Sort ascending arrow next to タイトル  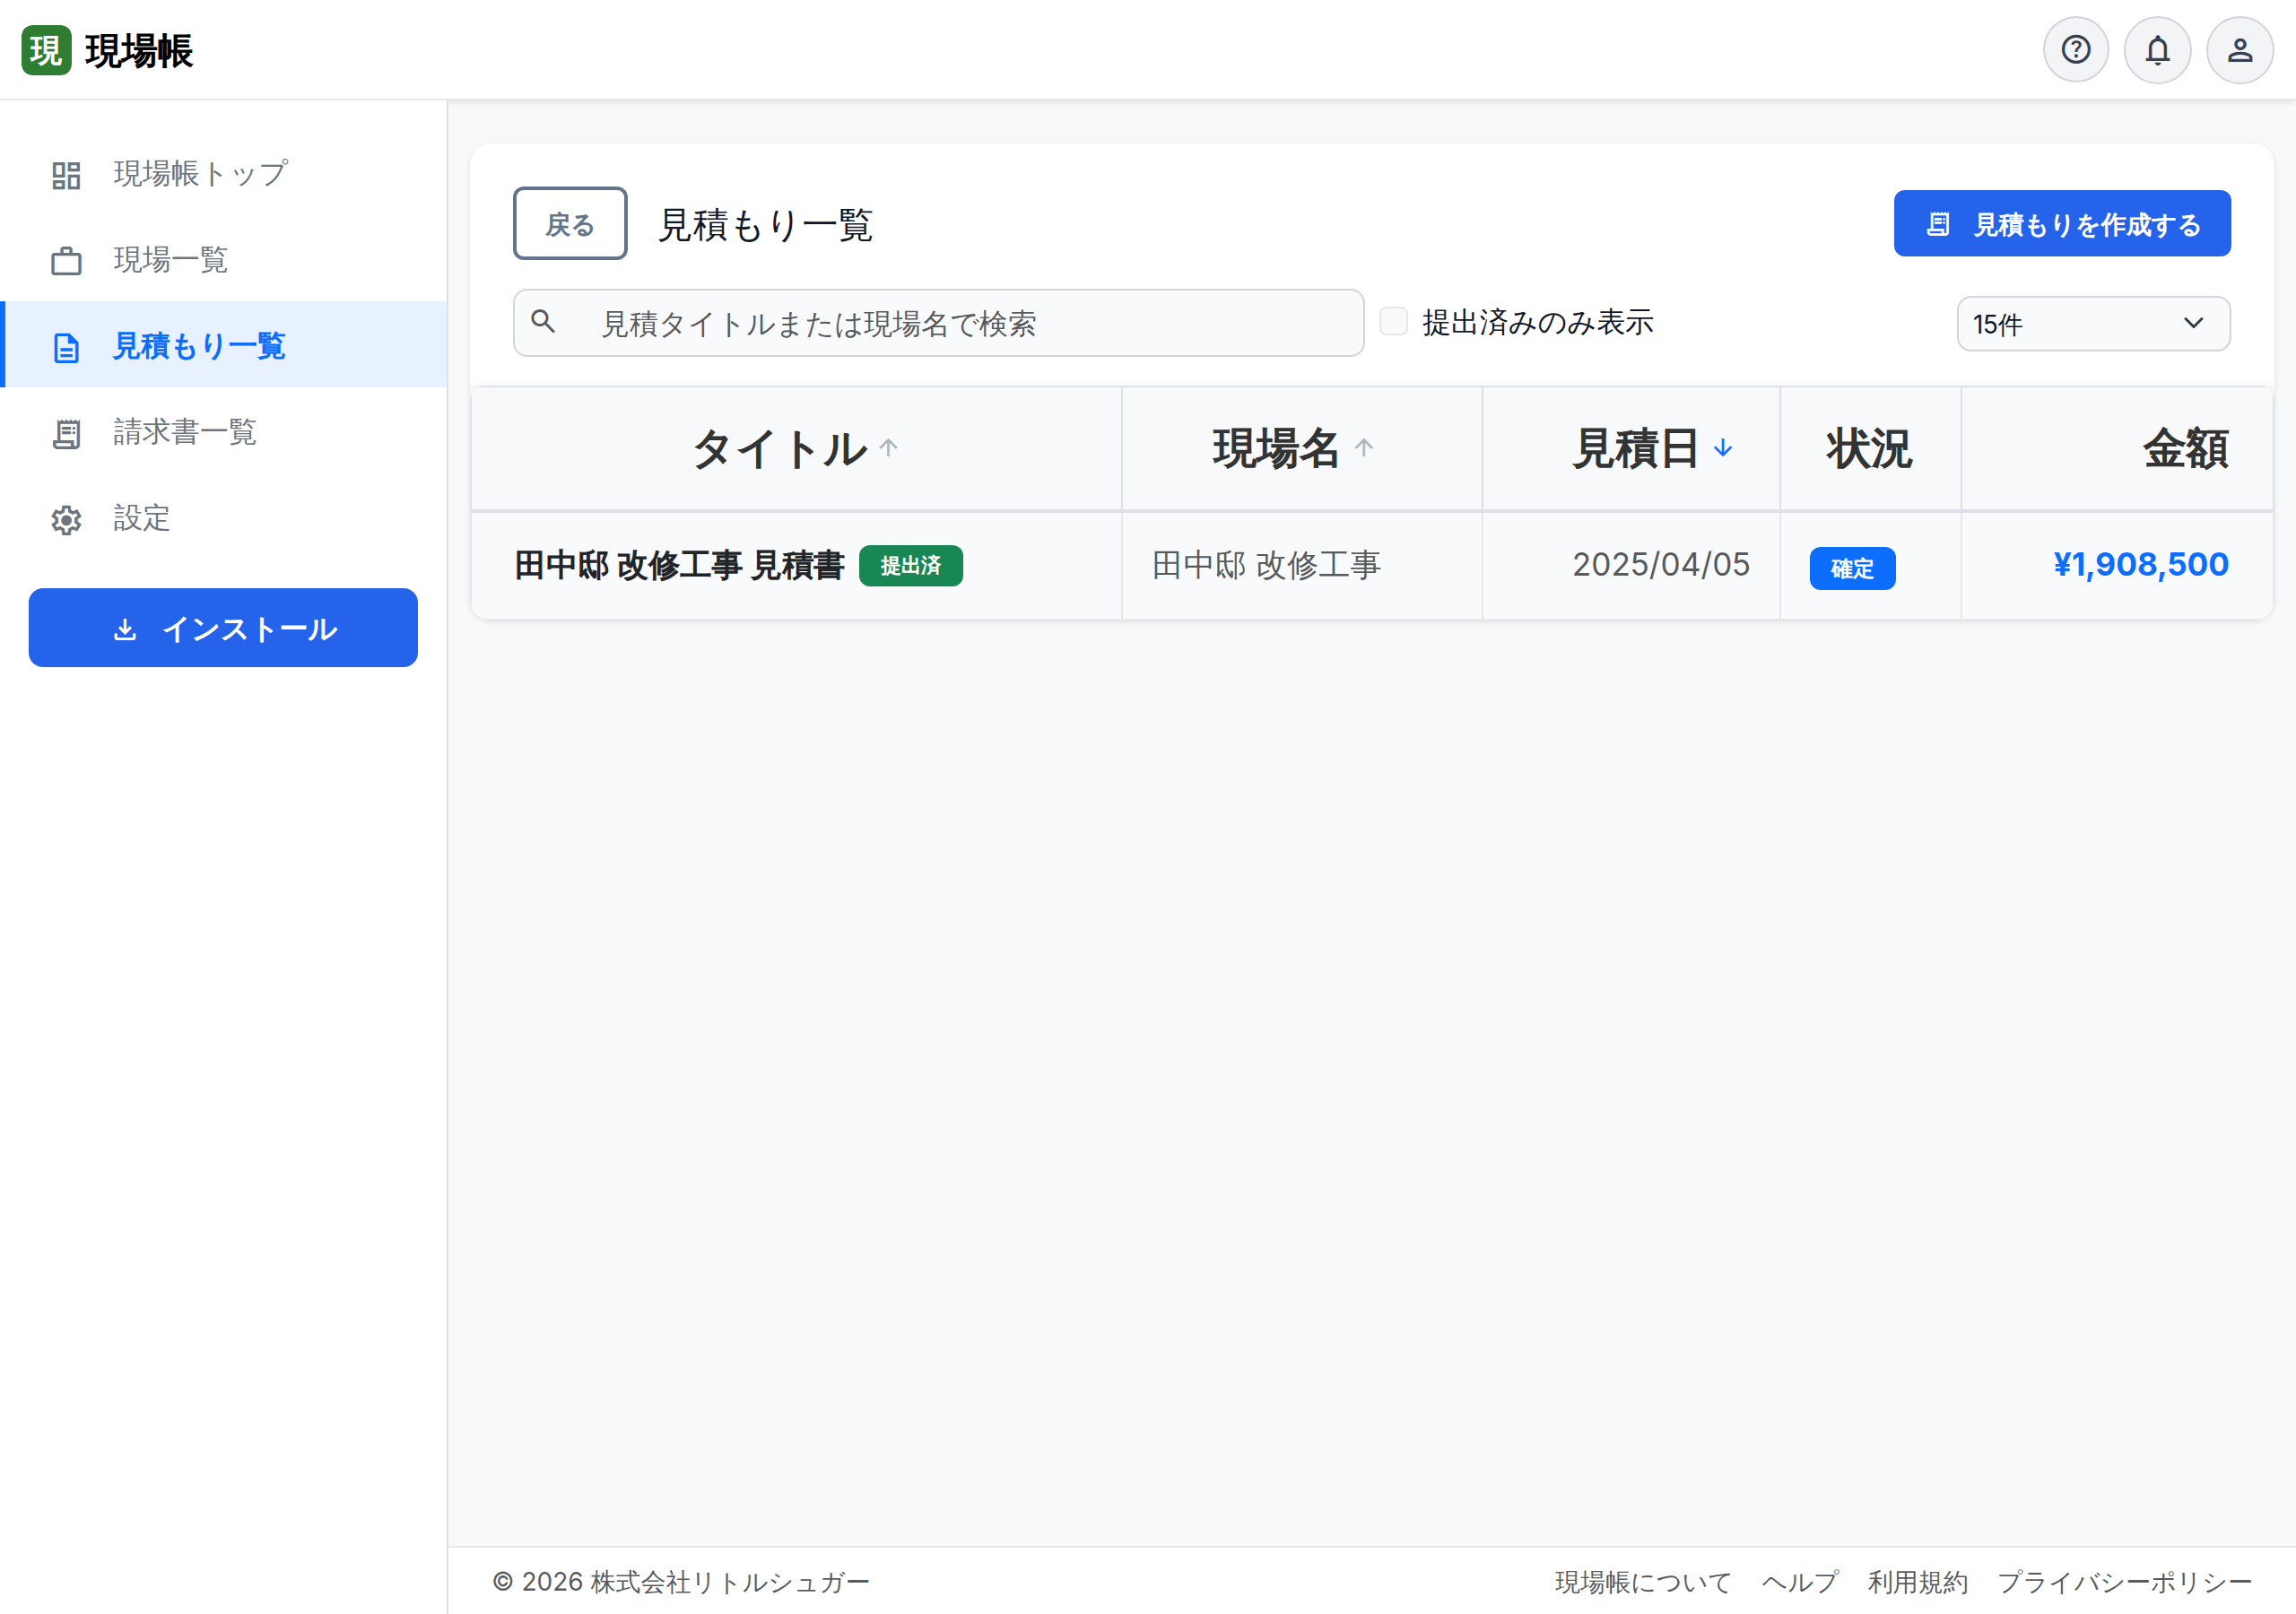888,447
